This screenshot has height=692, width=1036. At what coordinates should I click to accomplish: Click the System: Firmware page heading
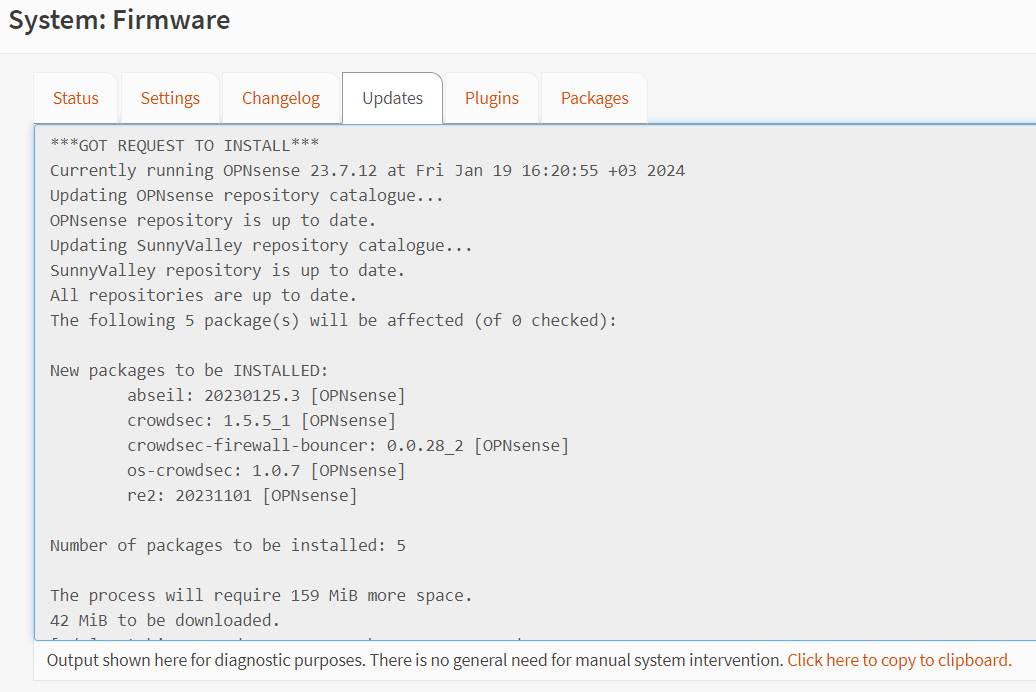118,19
